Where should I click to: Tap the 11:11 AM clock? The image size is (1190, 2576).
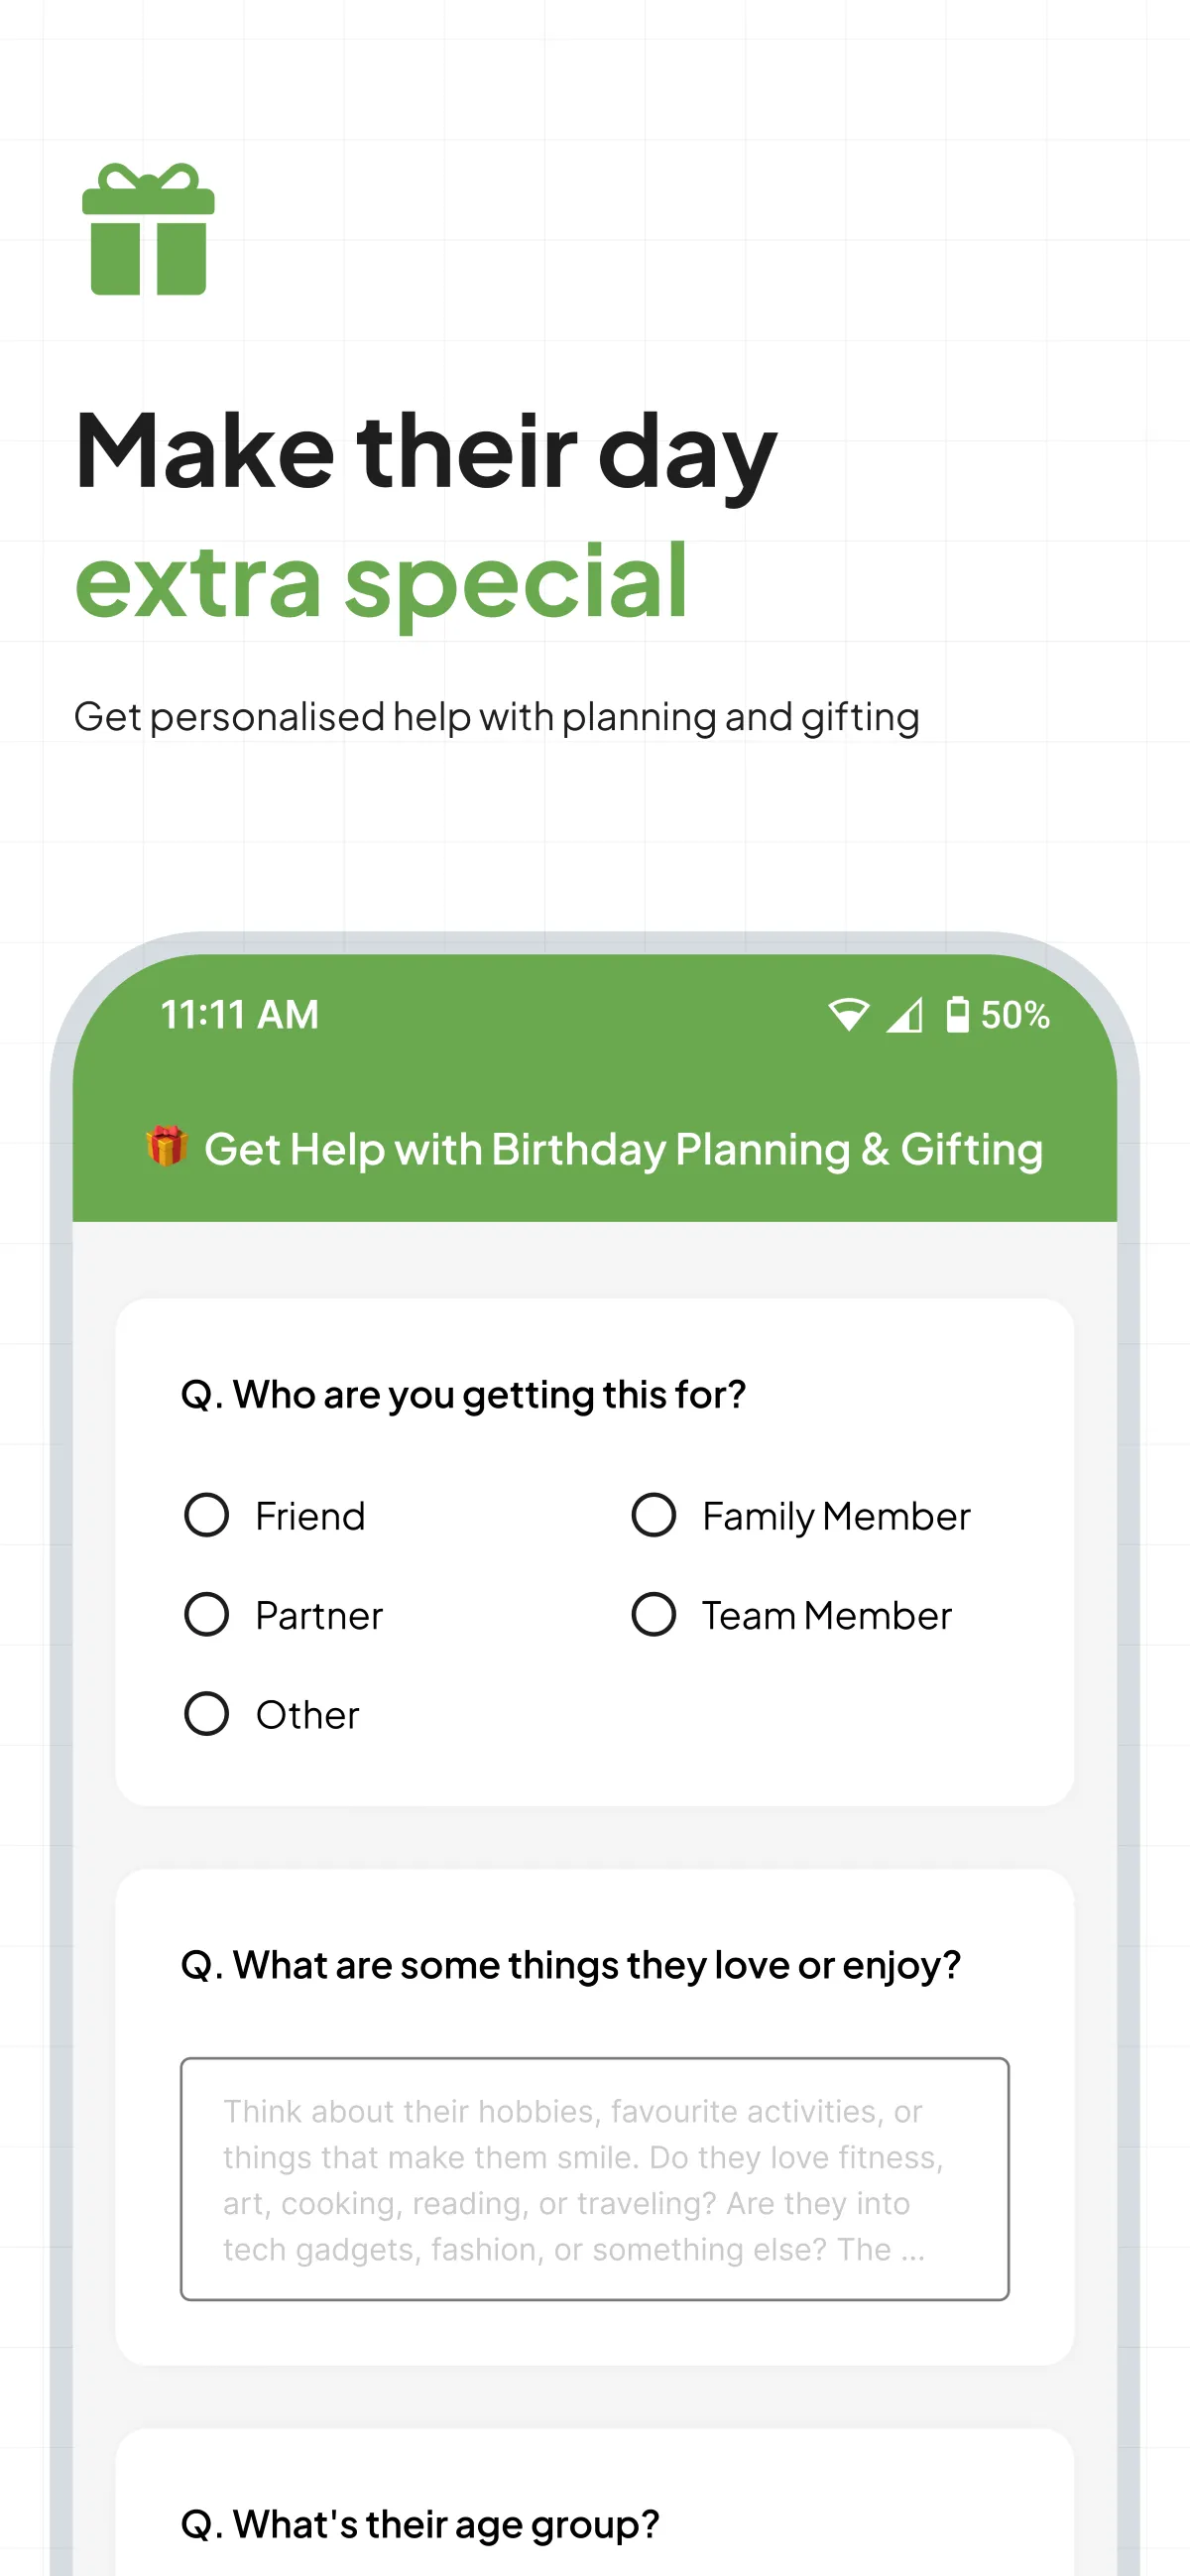click(x=240, y=1015)
